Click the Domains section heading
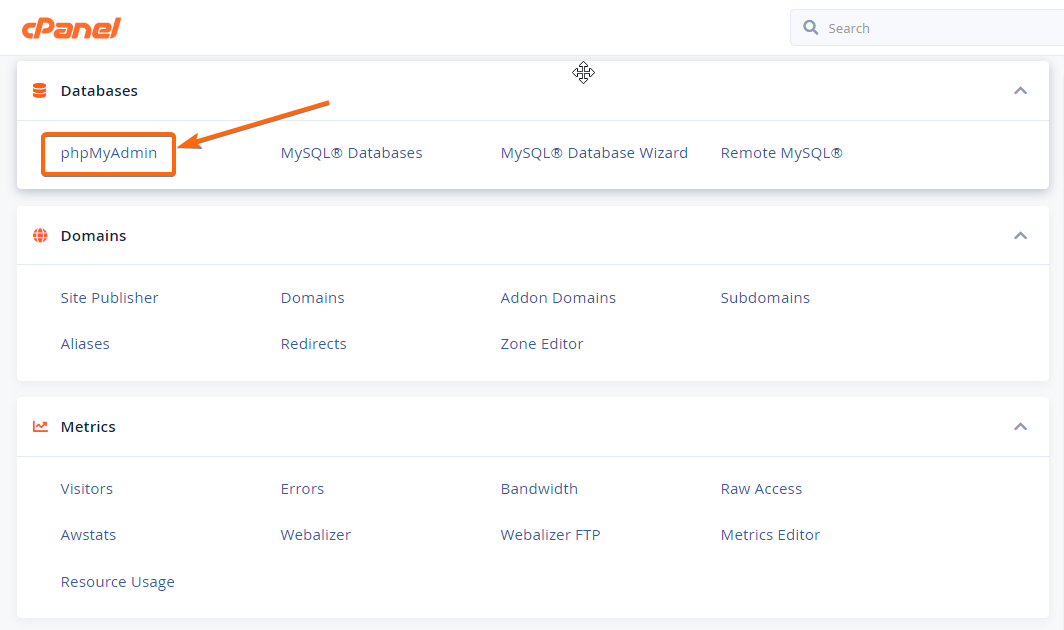The image size is (1064, 630). [x=94, y=236]
